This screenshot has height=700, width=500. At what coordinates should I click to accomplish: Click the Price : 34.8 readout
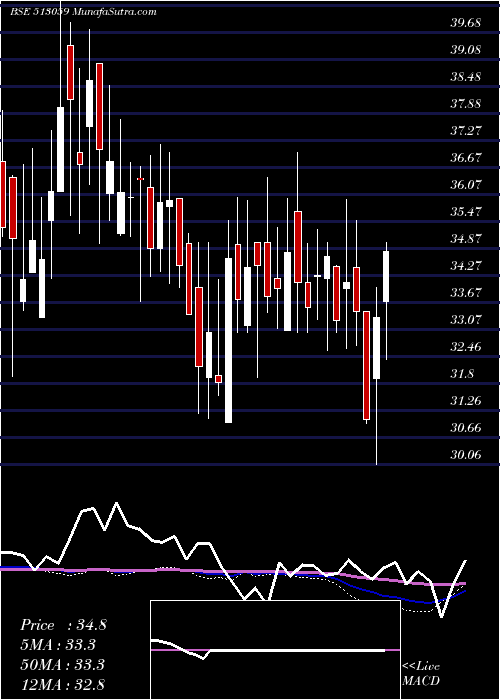point(63,625)
